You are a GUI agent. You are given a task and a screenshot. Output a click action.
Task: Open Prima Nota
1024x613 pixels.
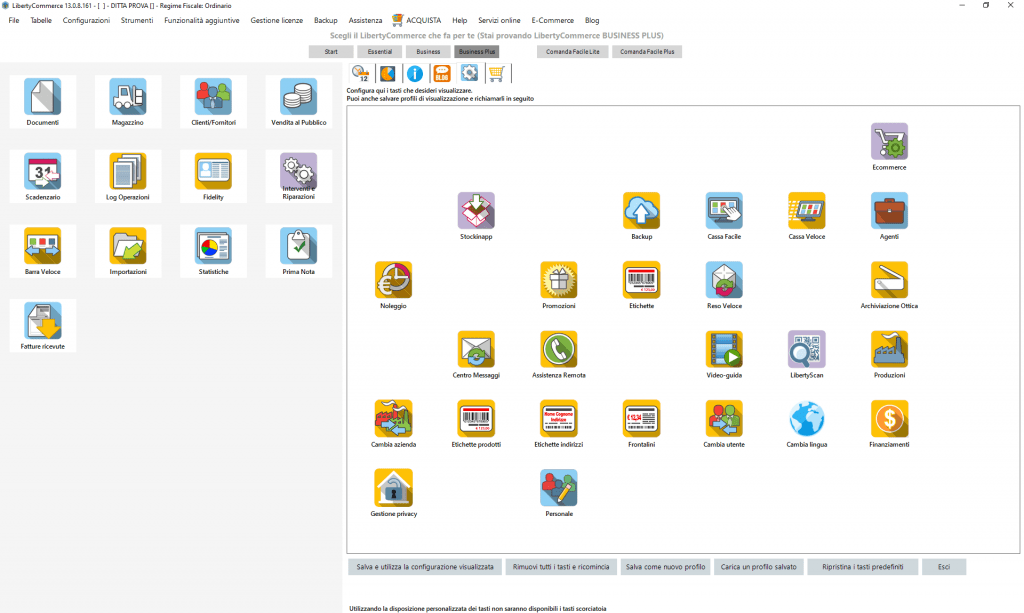point(298,251)
